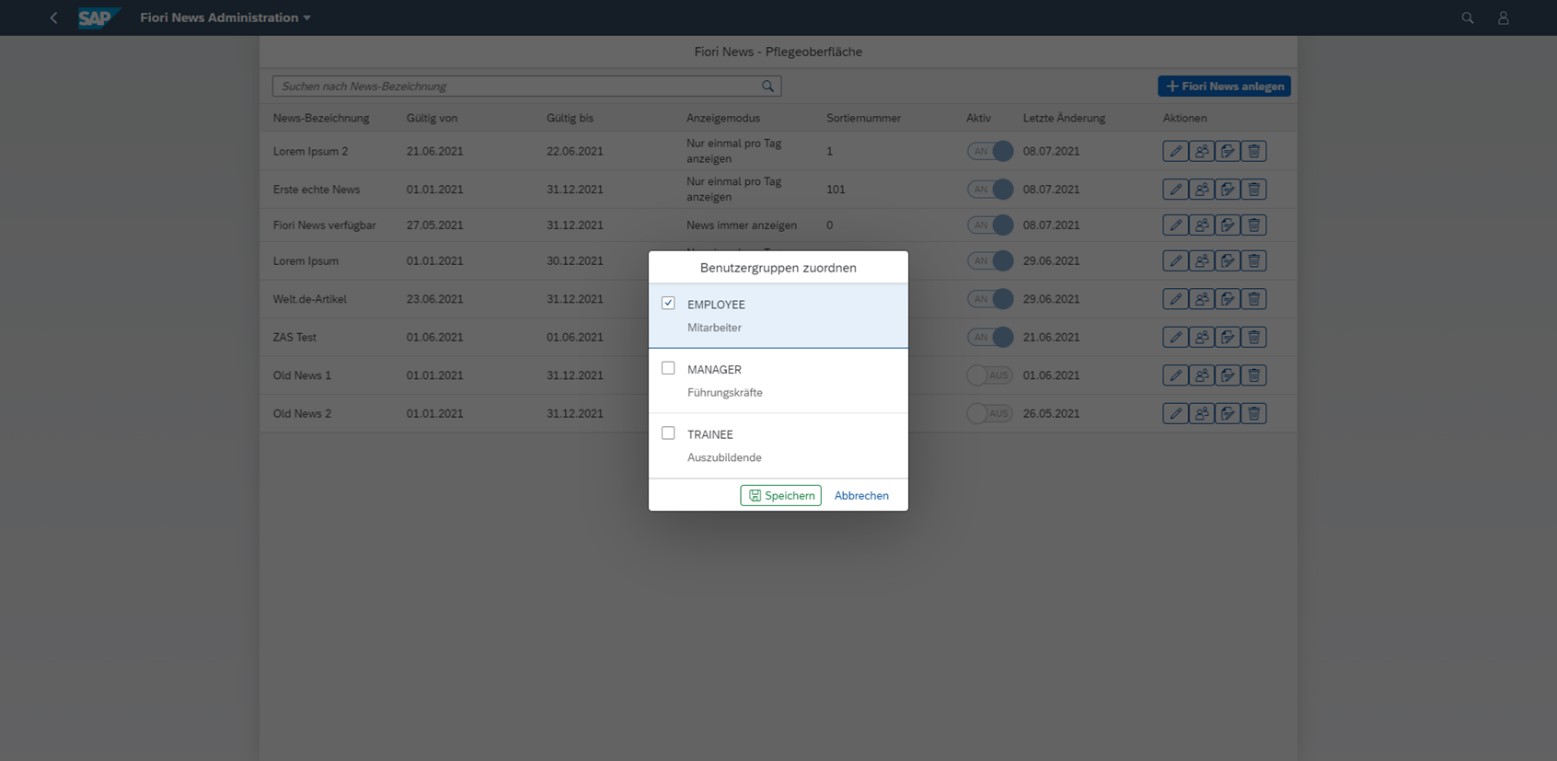Go back with the header back arrow
1557x761 pixels.
53,18
